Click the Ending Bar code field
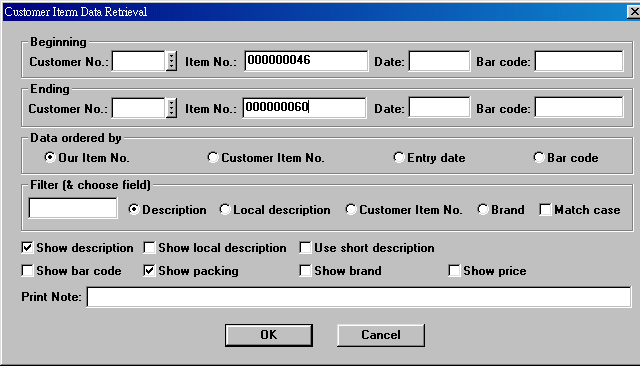Viewport: 640px width, 366px height. click(x=579, y=107)
